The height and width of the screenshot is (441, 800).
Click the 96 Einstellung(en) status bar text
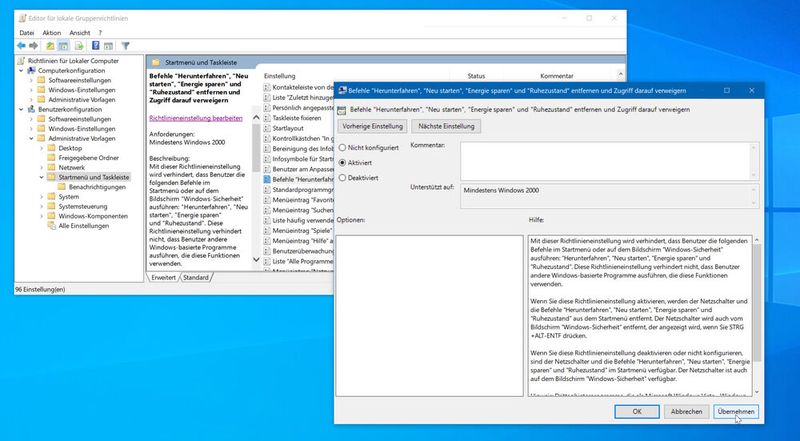(x=40, y=289)
